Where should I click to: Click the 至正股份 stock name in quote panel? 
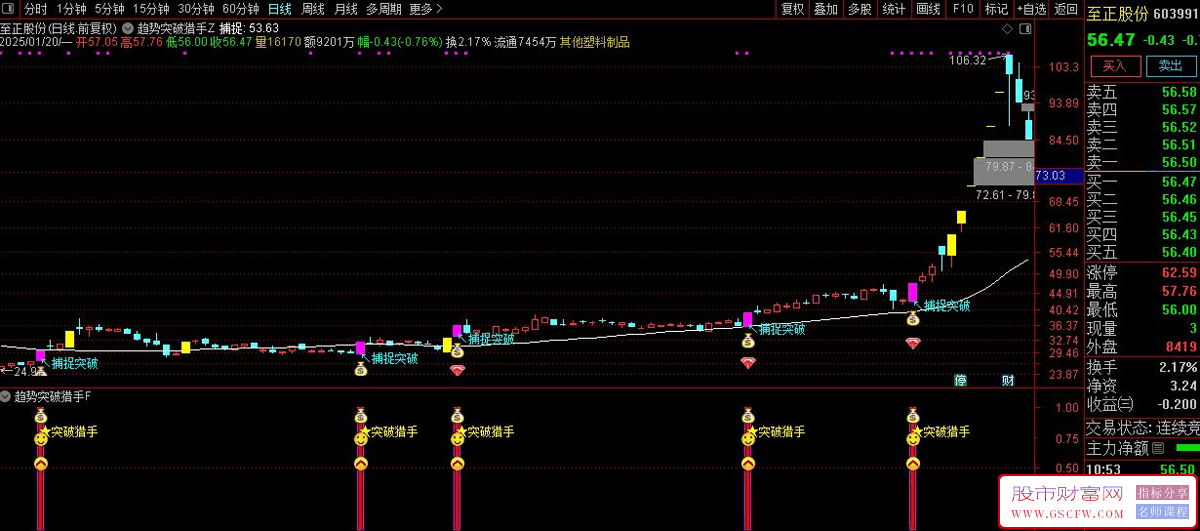(x=1118, y=13)
